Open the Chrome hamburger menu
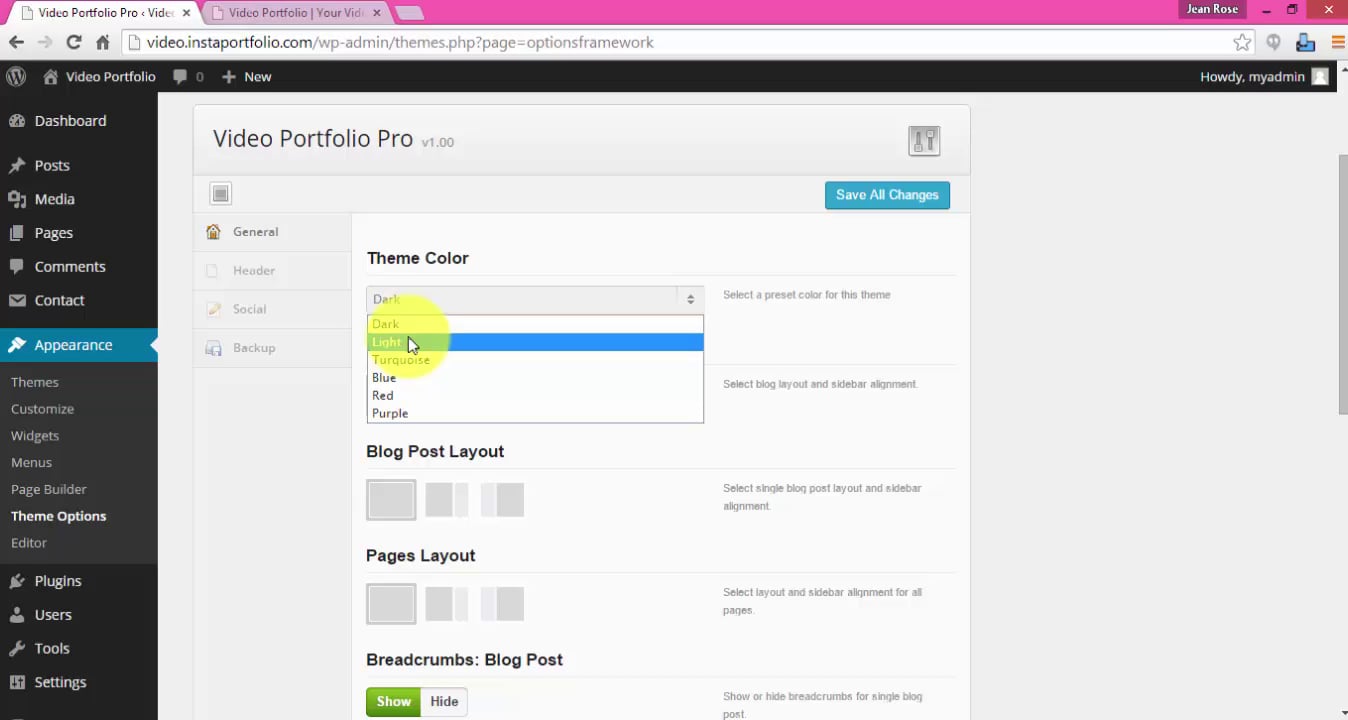The height and width of the screenshot is (720, 1348). 1338,42
